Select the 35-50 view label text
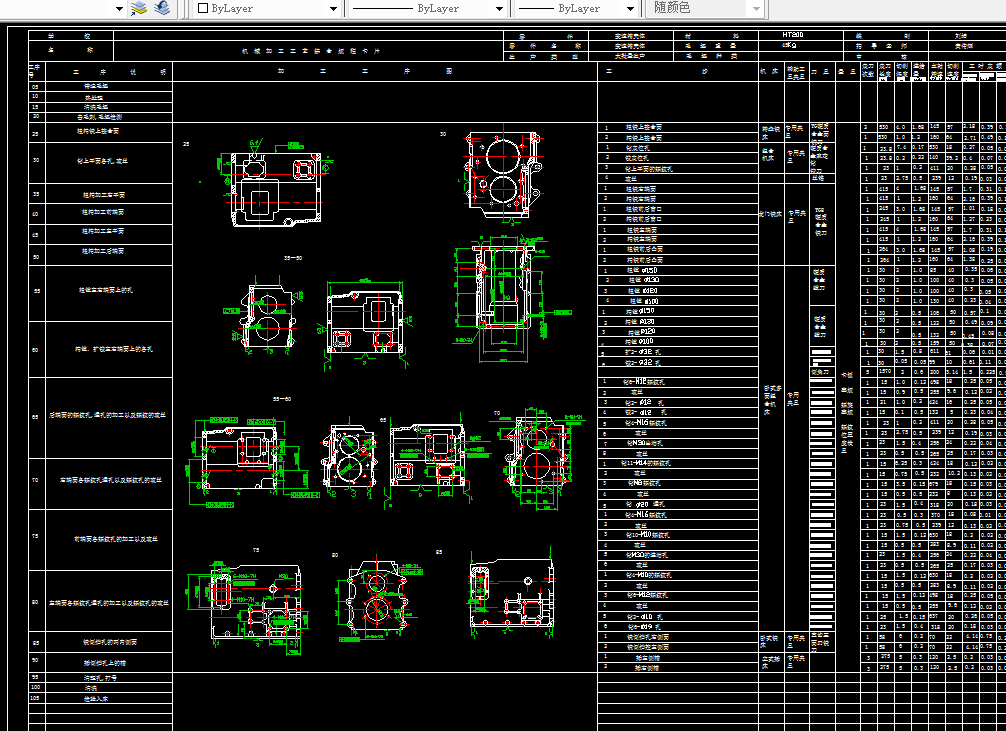This screenshot has width=1006, height=731. pyautogui.click(x=293, y=258)
